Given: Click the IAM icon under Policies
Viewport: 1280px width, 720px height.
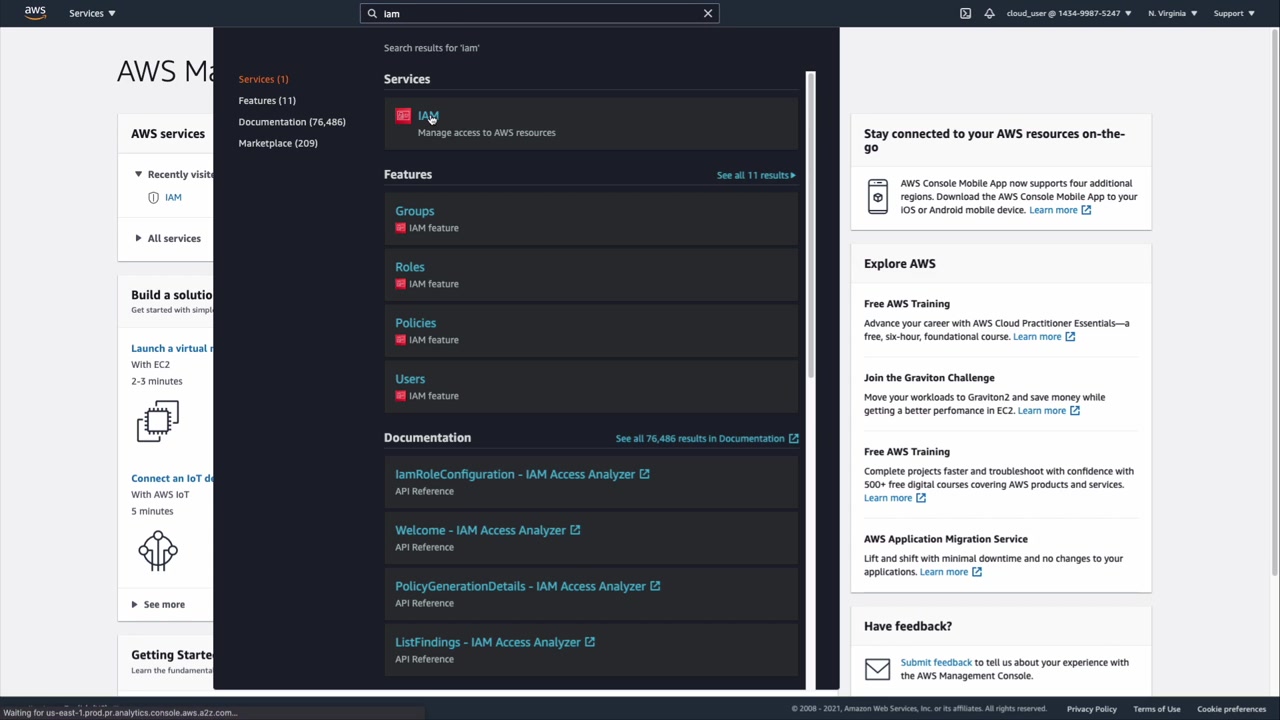Looking at the screenshot, I should pyautogui.click(x=400, y=340).
